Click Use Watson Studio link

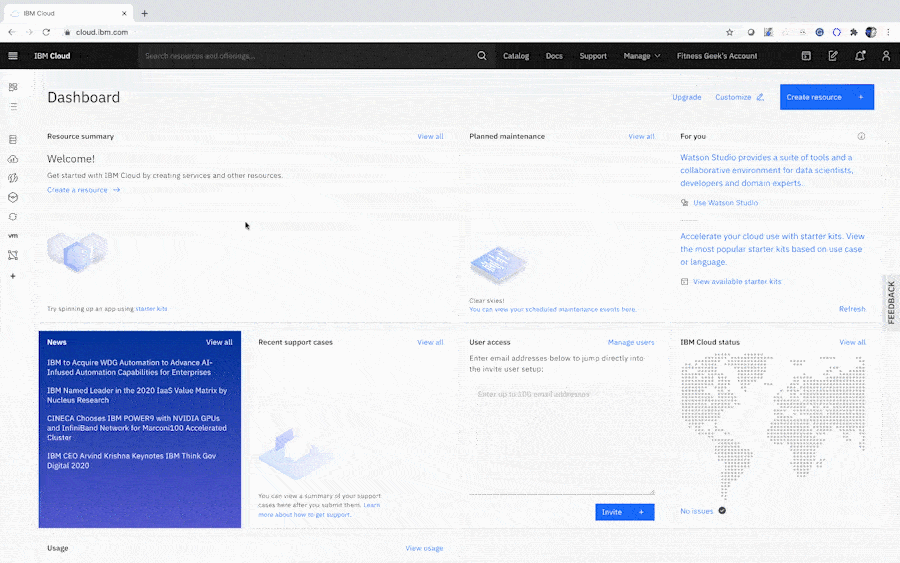726,203
